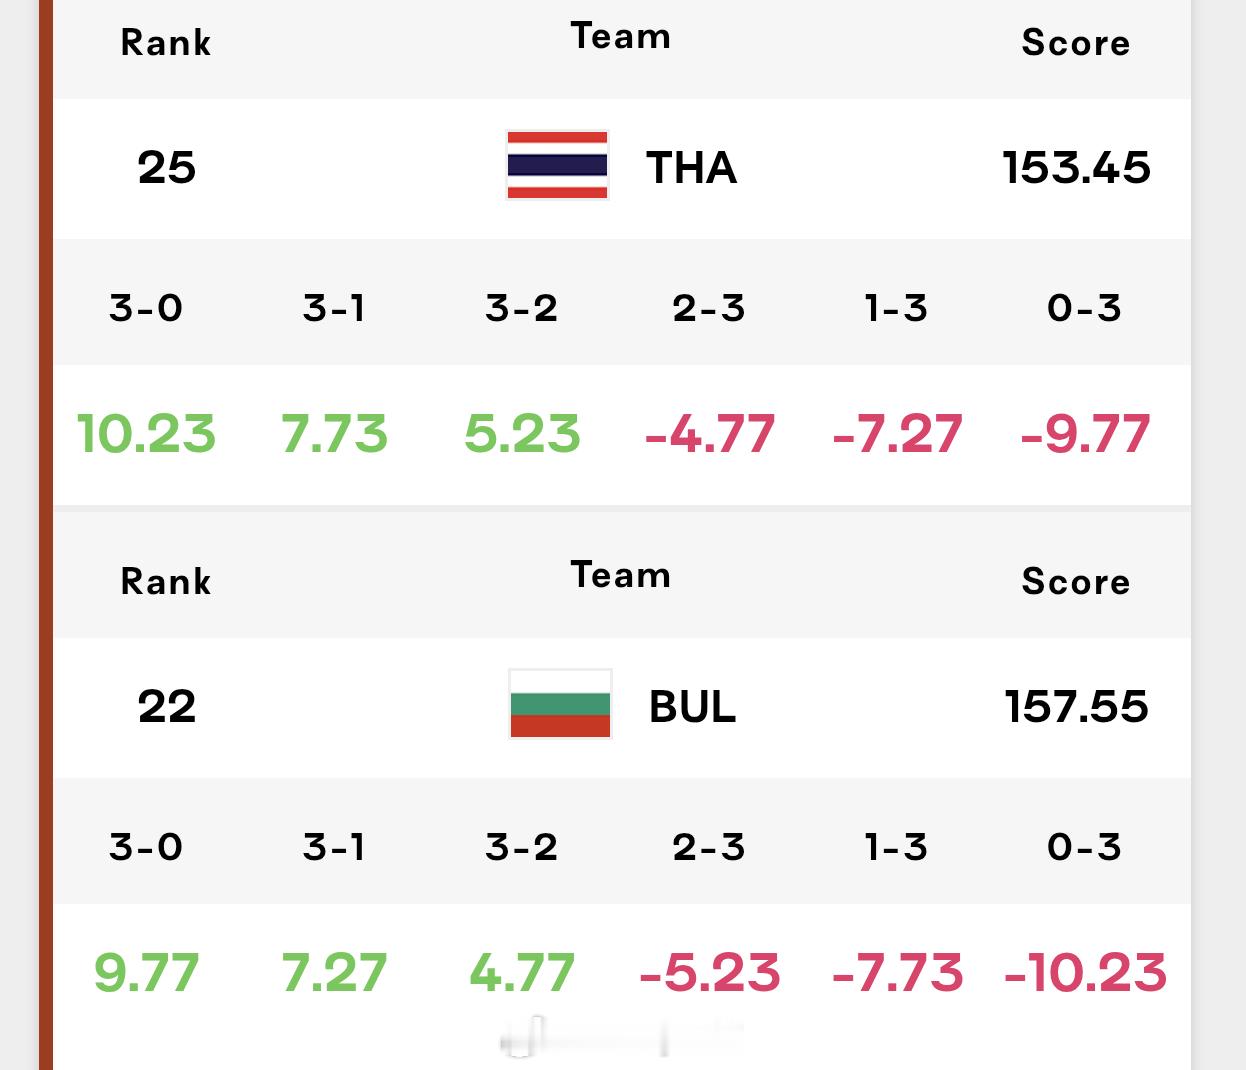Click Thailand's rank number 25
1246x1070 pixels.
(167, 168)
